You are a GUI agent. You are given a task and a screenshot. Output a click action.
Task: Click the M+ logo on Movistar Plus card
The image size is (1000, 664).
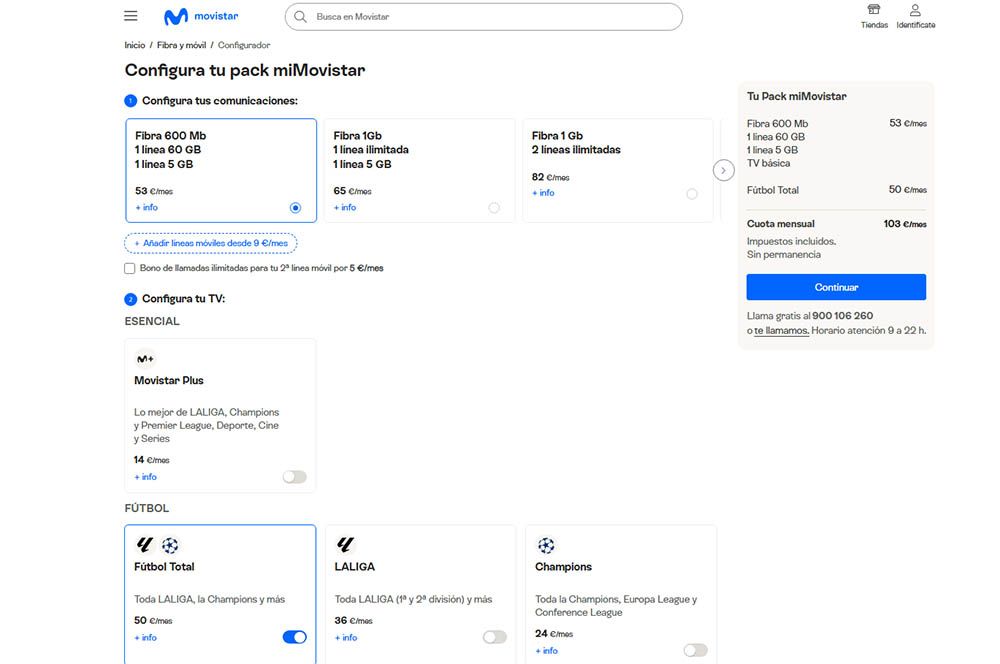point(145,359)
